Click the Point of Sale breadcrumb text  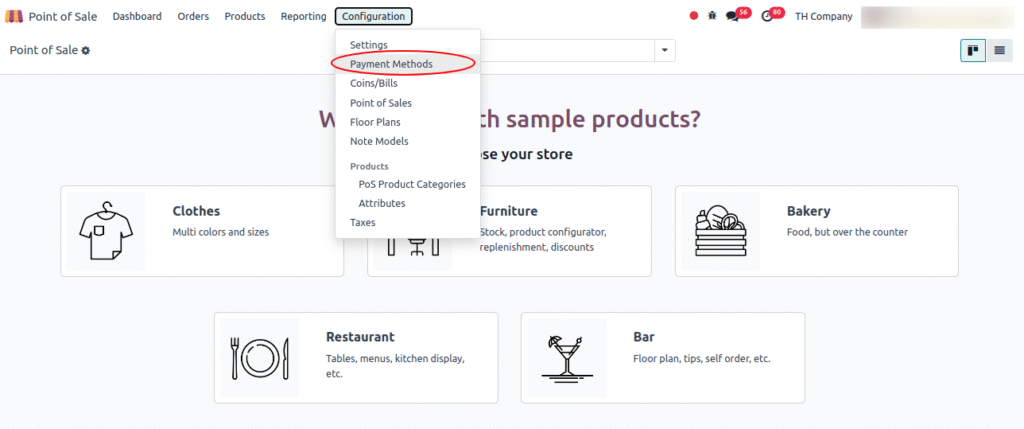point(44,50)
